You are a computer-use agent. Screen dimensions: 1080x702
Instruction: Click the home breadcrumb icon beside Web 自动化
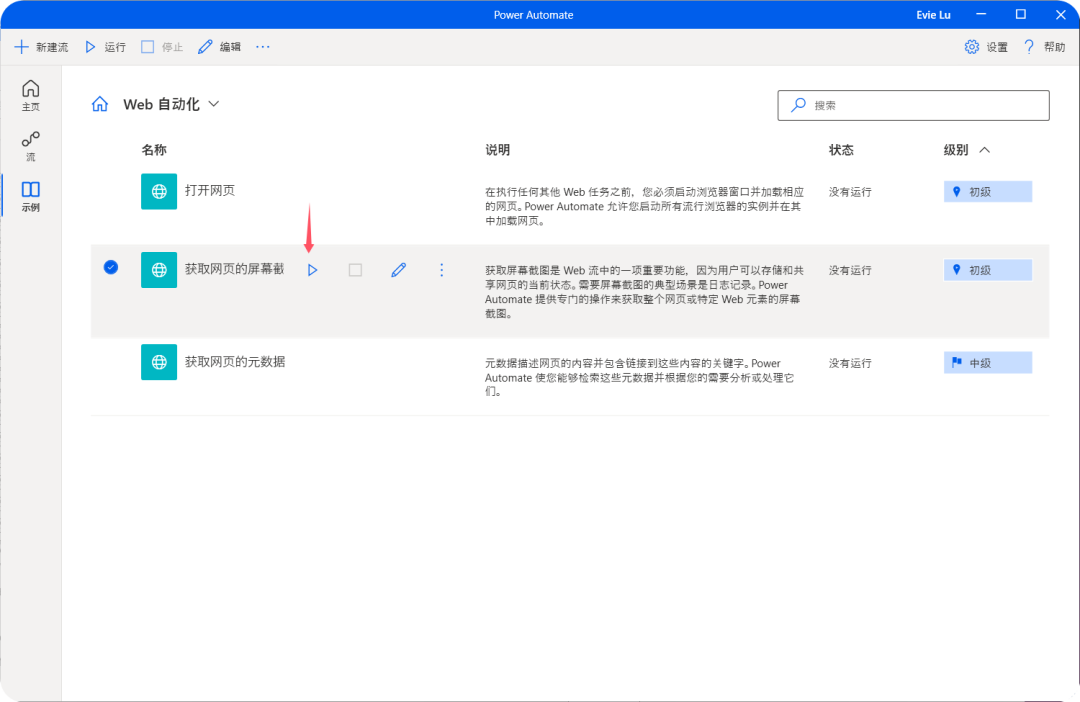(x=100, y=104)
